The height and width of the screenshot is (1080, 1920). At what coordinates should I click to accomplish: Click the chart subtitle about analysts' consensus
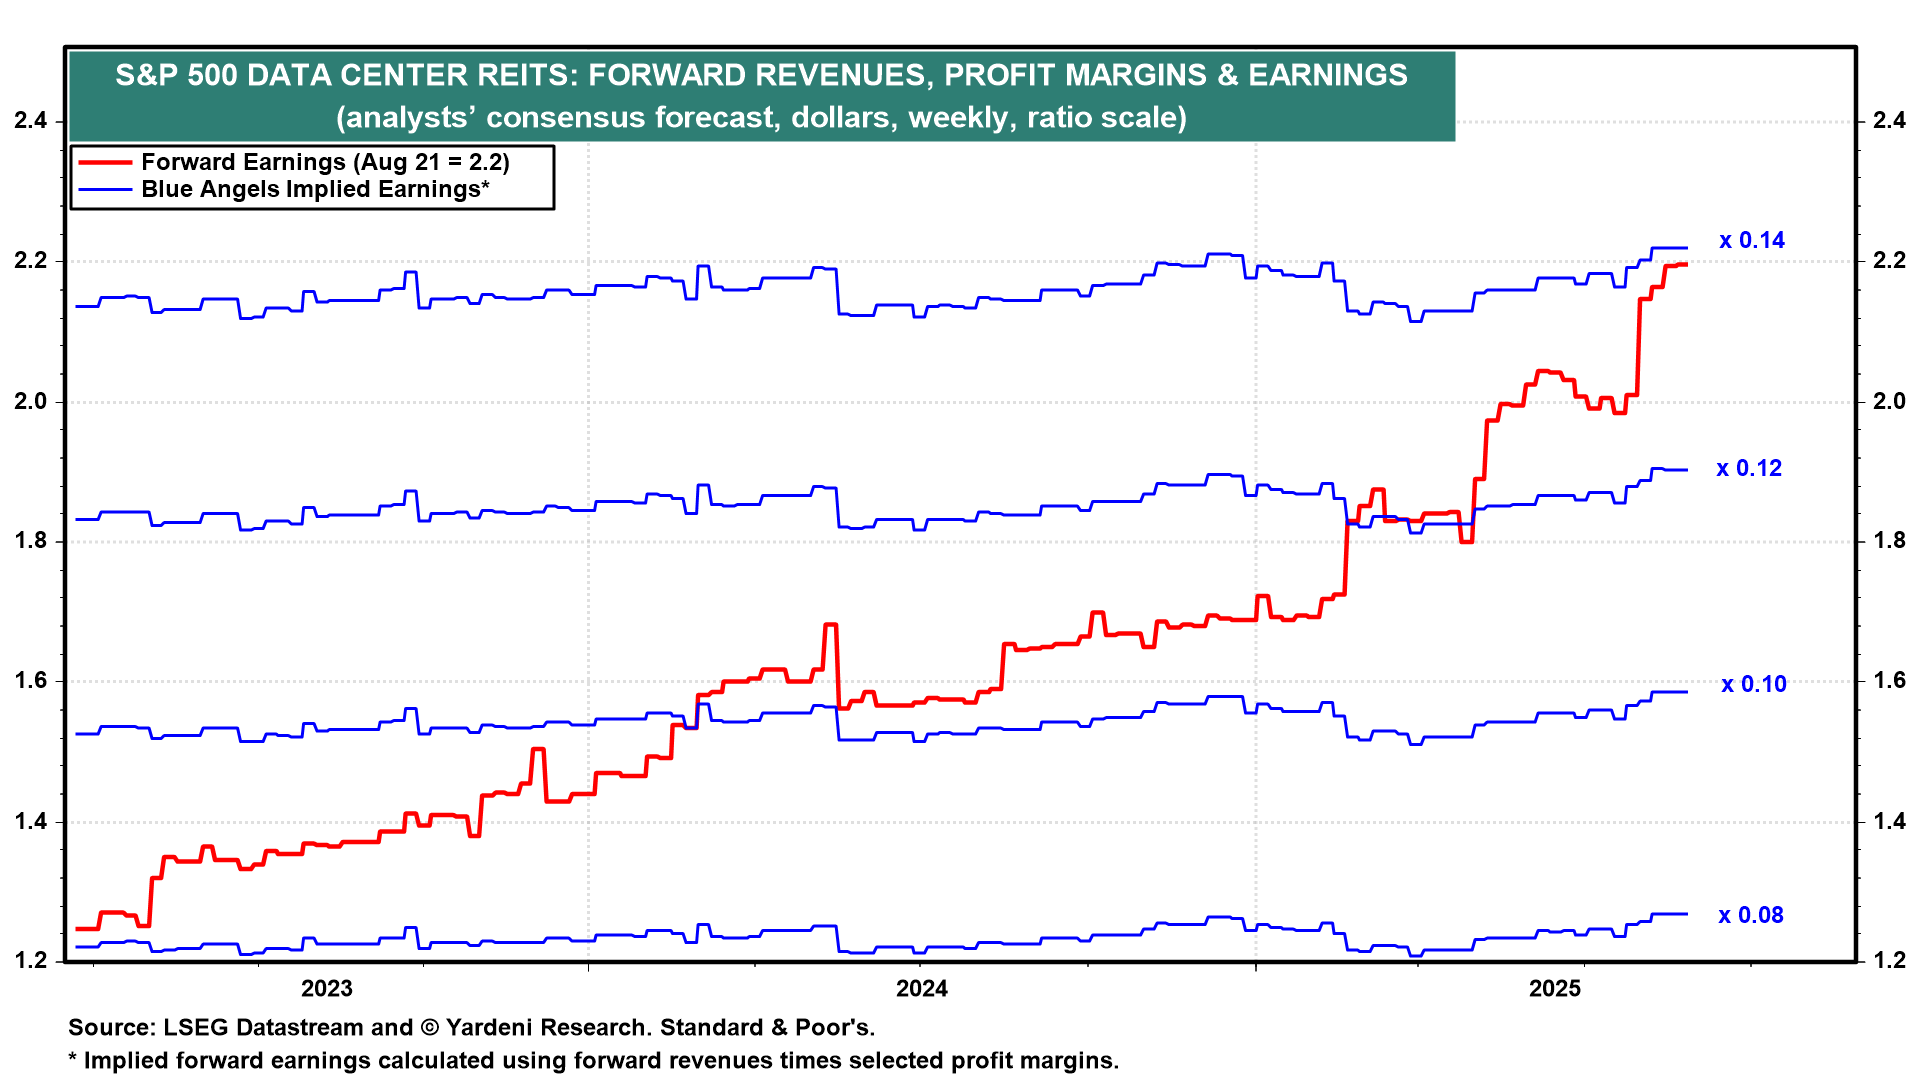coord(761,117)
